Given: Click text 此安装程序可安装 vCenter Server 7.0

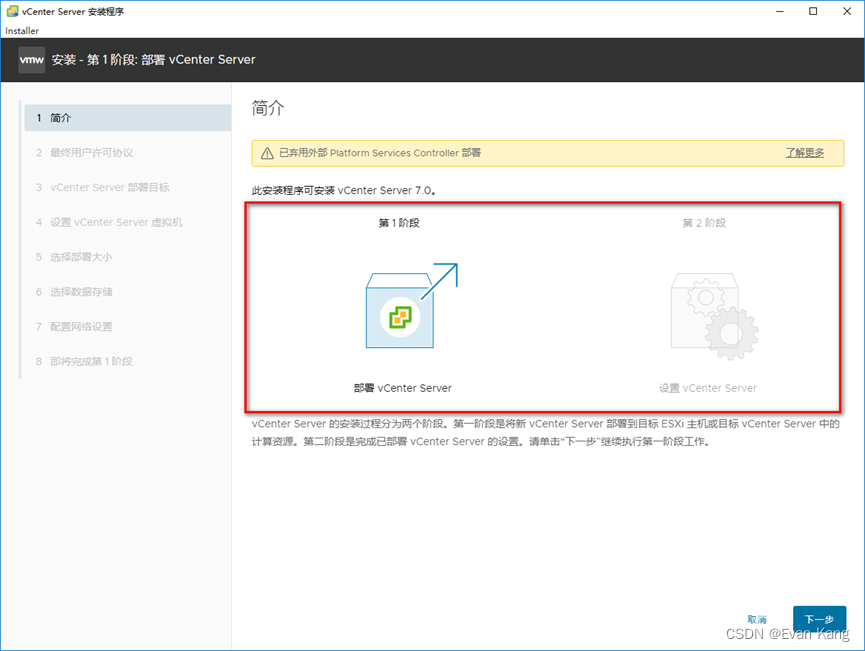Looking at the screenshot, I should pyautogui.click(x=344, y=190).
